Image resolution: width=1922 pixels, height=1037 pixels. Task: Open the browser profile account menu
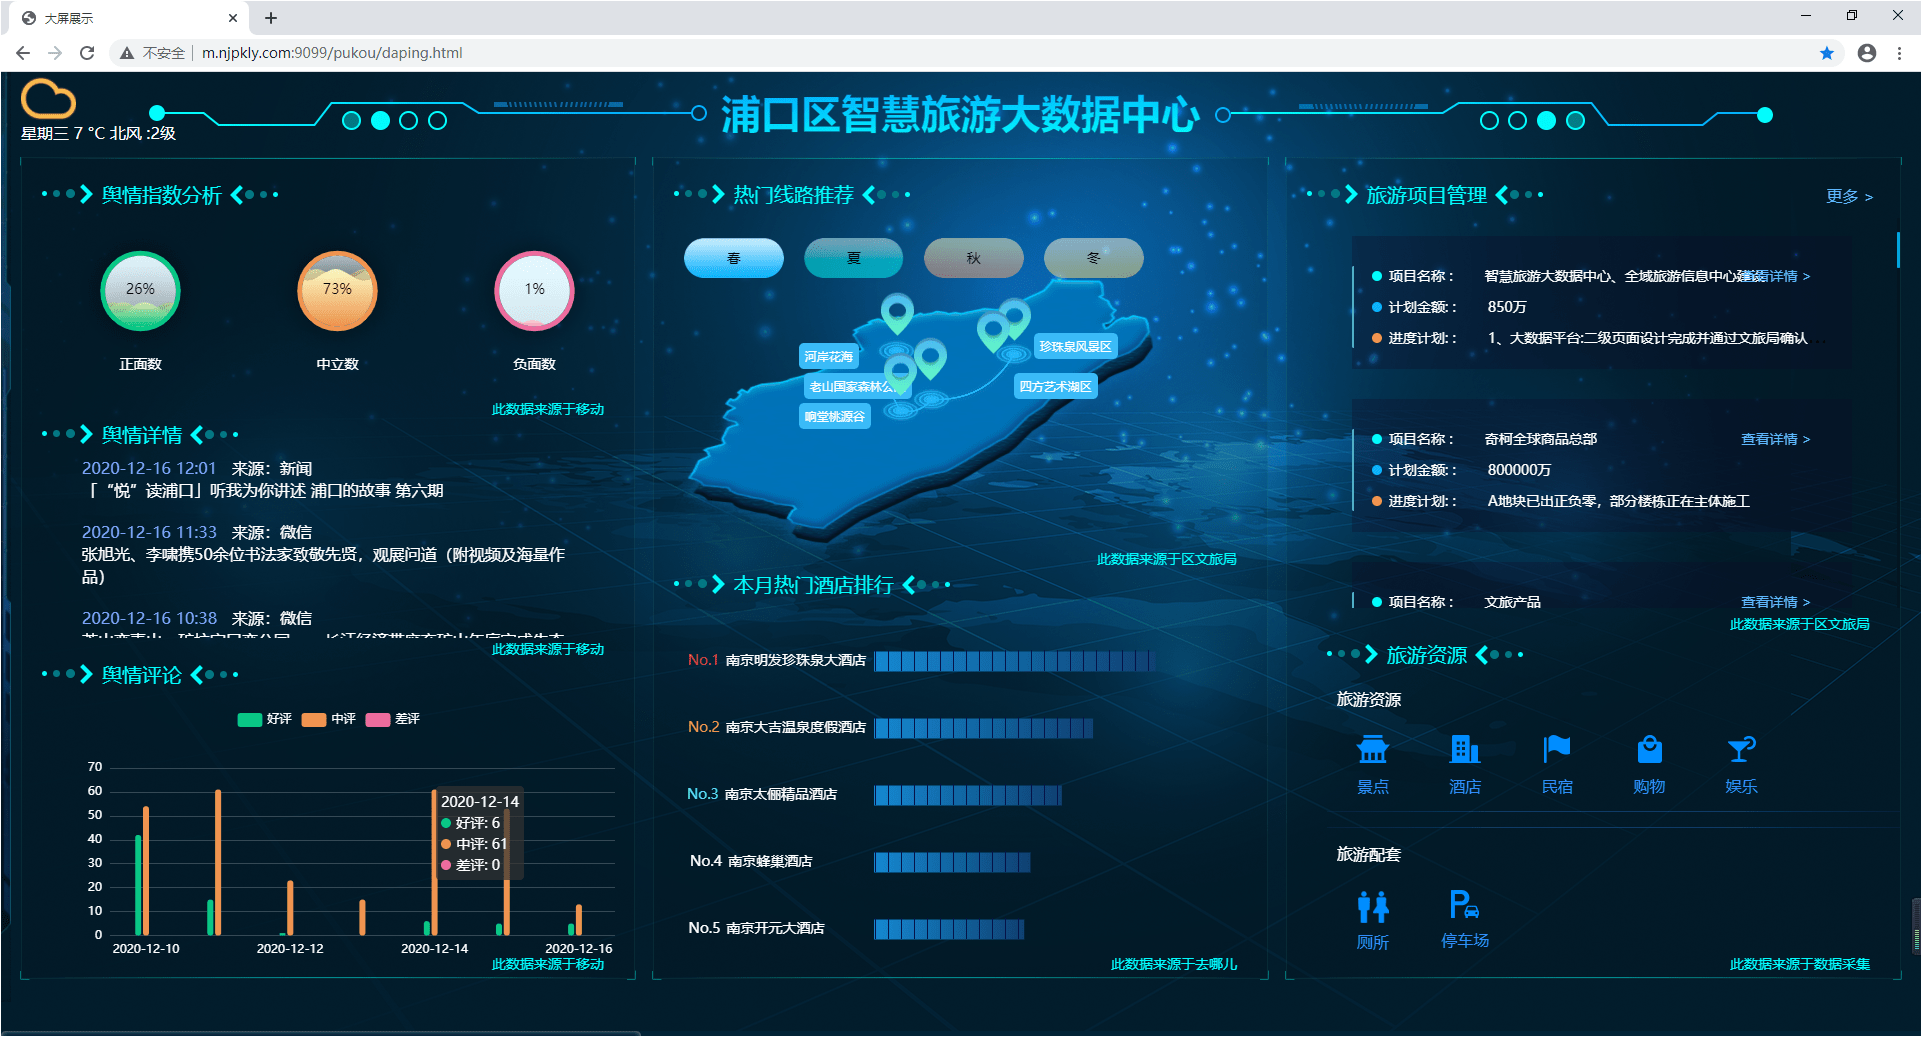click(1866, 53)
